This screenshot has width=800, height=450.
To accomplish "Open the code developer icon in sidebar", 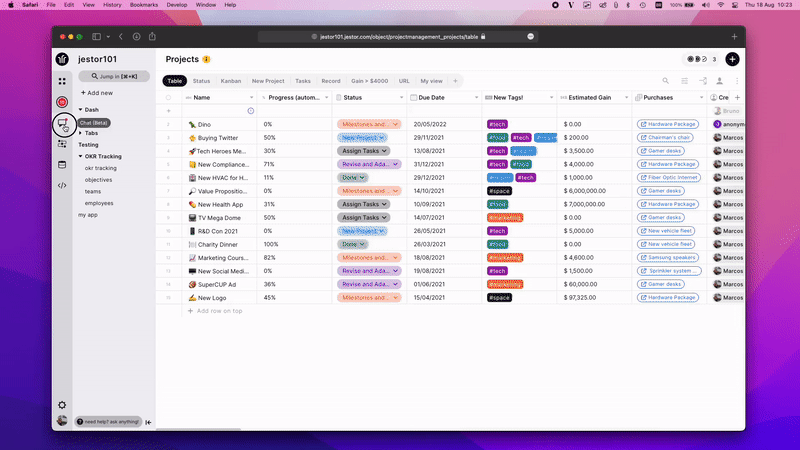I will pos(62,185).
